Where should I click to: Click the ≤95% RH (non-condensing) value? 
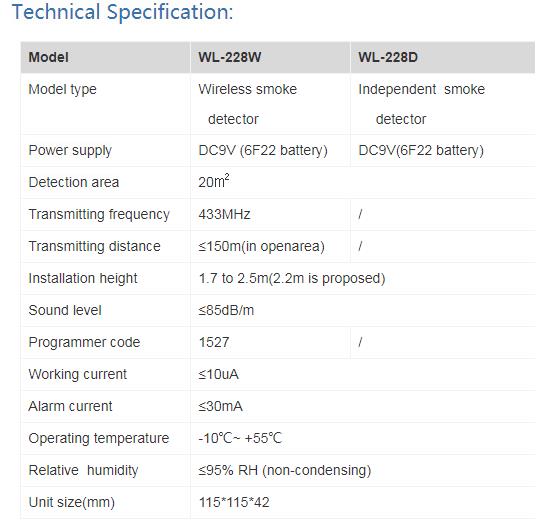(285, 470)
